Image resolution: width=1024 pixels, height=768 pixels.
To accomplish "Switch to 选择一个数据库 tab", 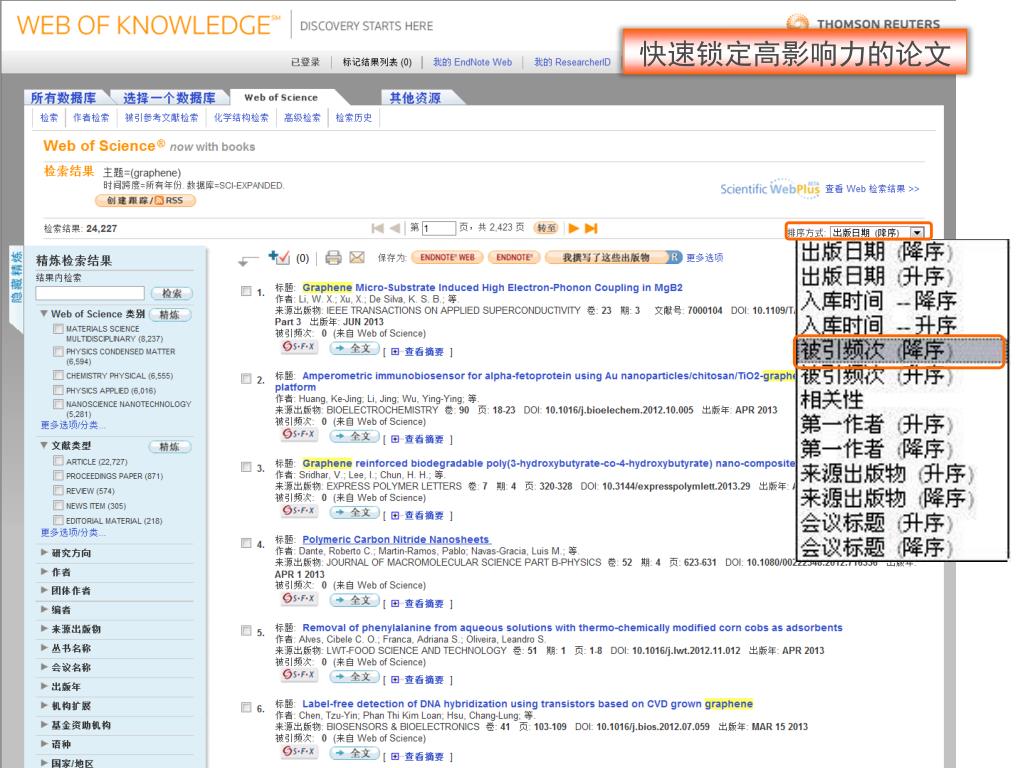I will coord(170,98).
